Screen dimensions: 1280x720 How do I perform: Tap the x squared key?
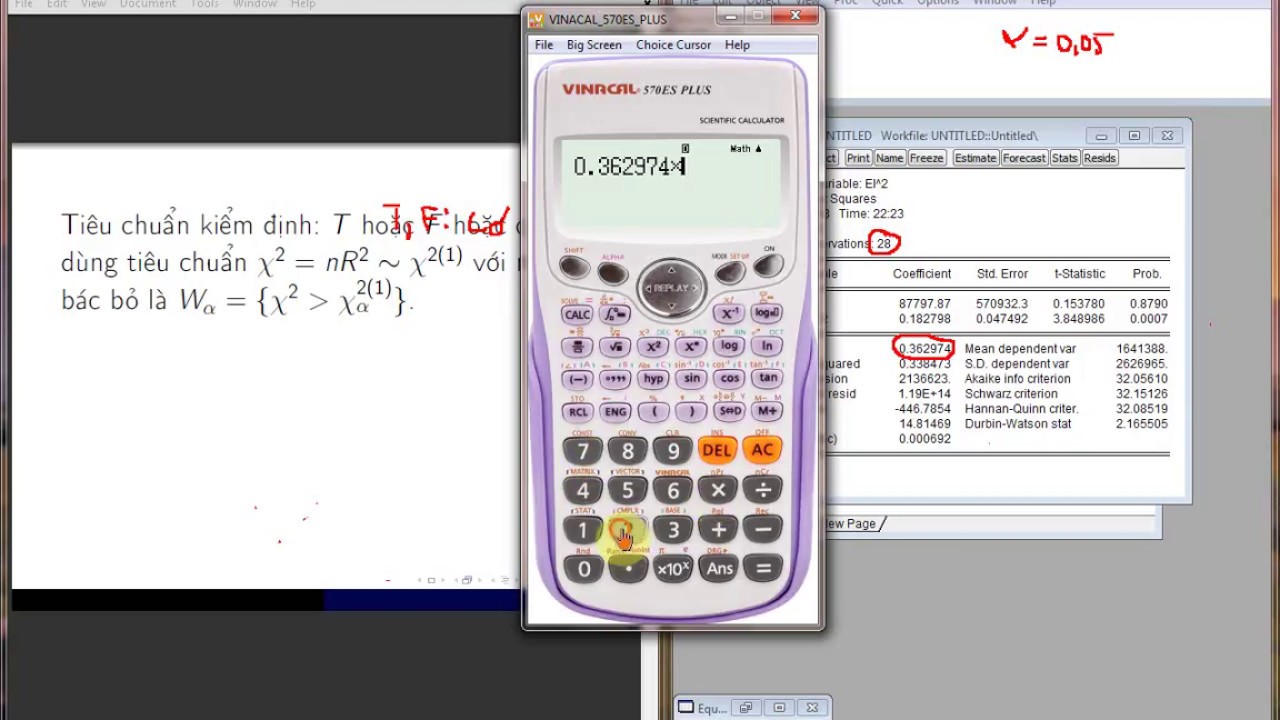(653, 347)
